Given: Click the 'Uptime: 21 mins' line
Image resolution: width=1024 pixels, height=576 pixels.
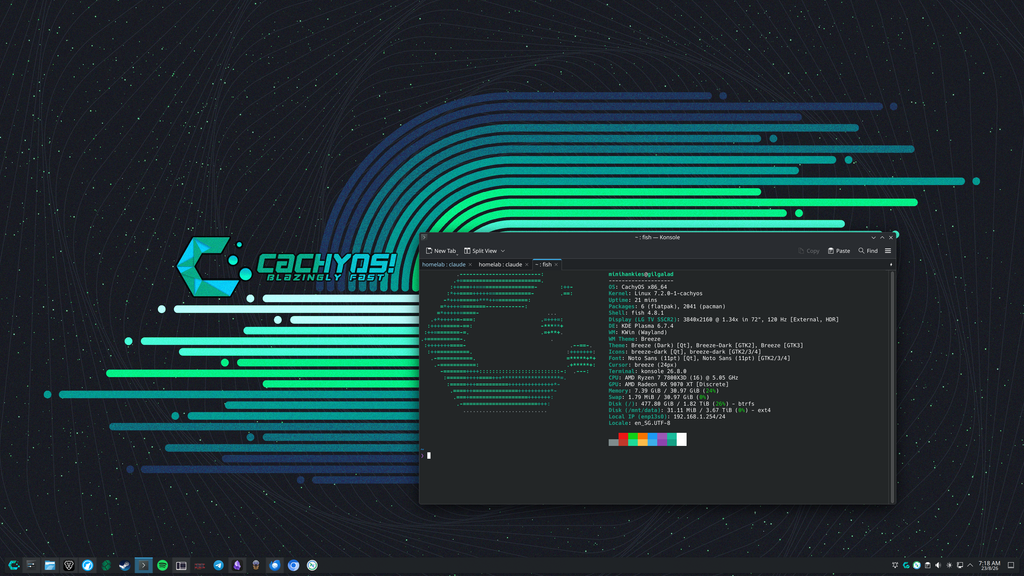Looking at the screenshot, I should (633, 300).
